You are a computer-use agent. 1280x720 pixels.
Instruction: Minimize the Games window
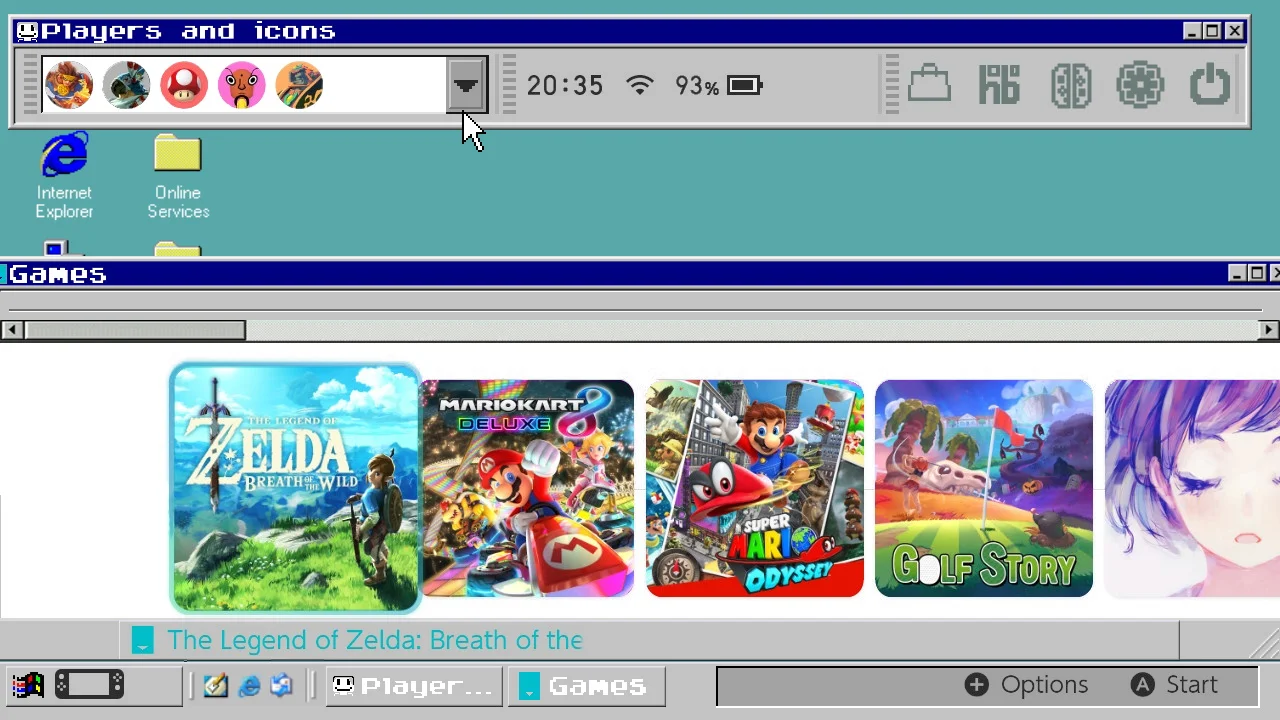tap(1237, 273)
